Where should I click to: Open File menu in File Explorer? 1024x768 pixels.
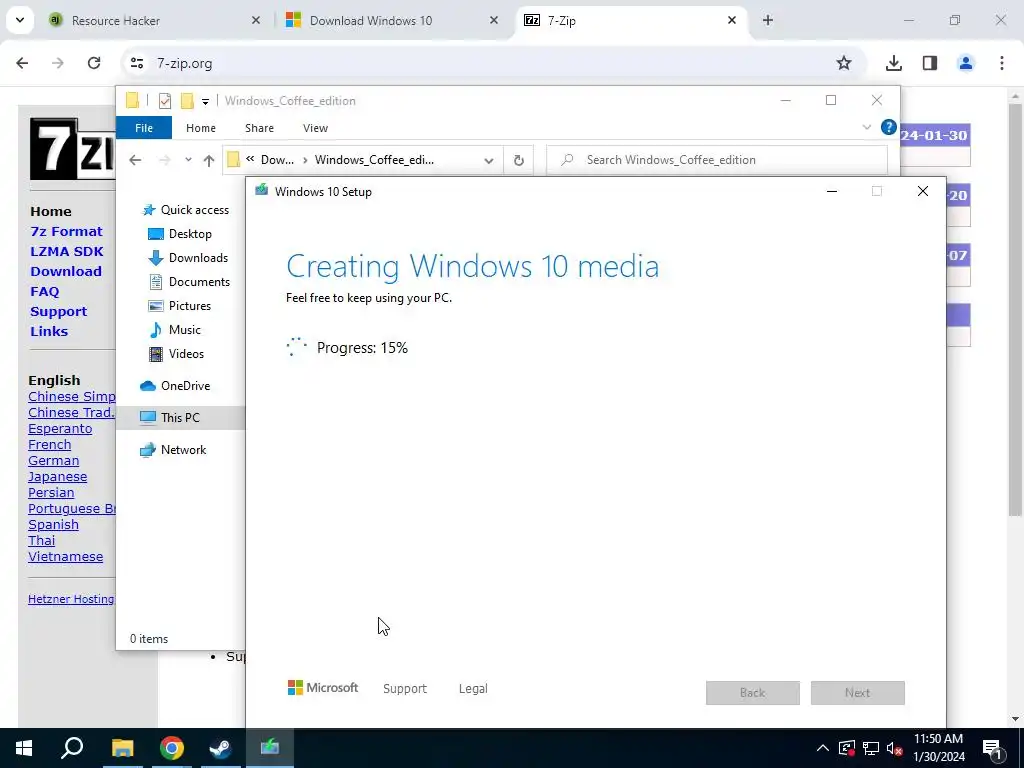pyautogui.click(x=144, y=128)
